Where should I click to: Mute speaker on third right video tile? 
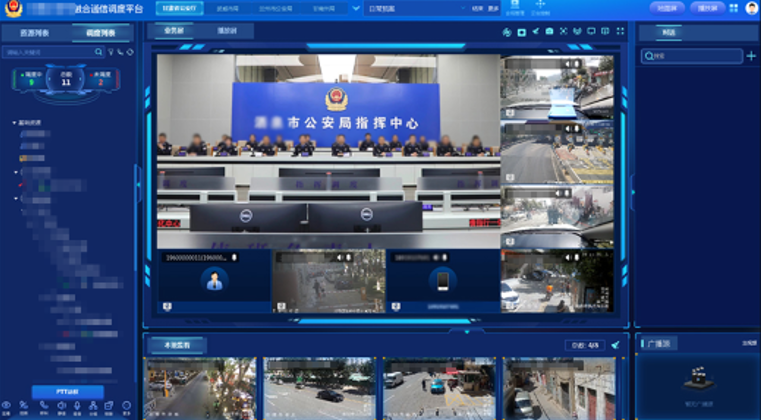tap(557, 193)
